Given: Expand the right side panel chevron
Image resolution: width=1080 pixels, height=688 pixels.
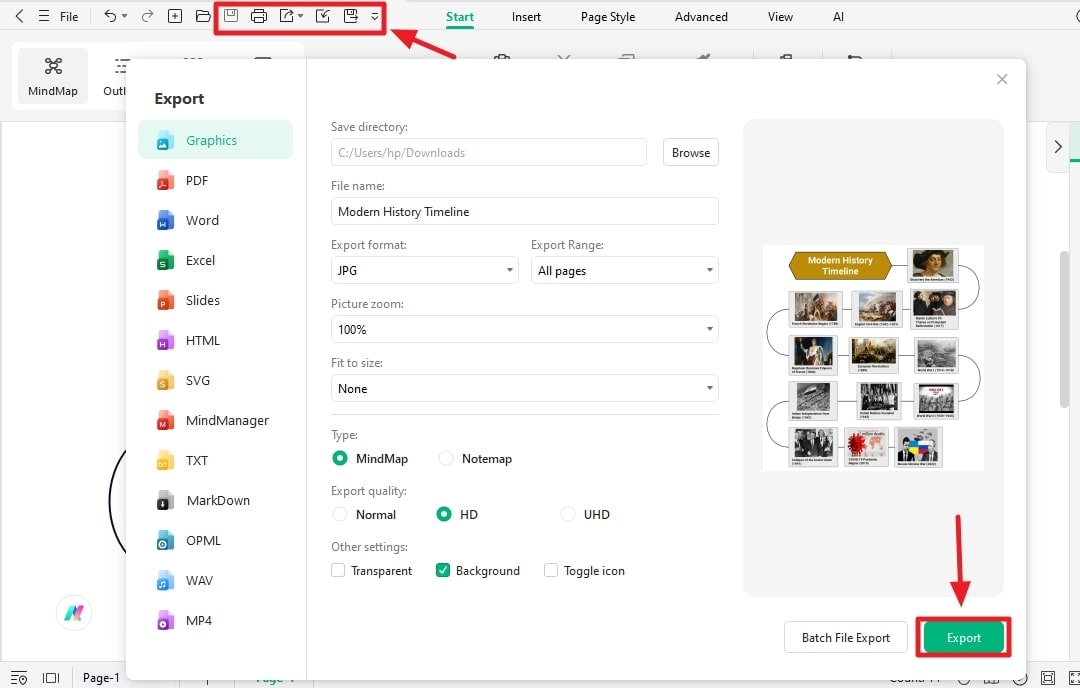Looking at the screenshot, I should point(1058,147).
